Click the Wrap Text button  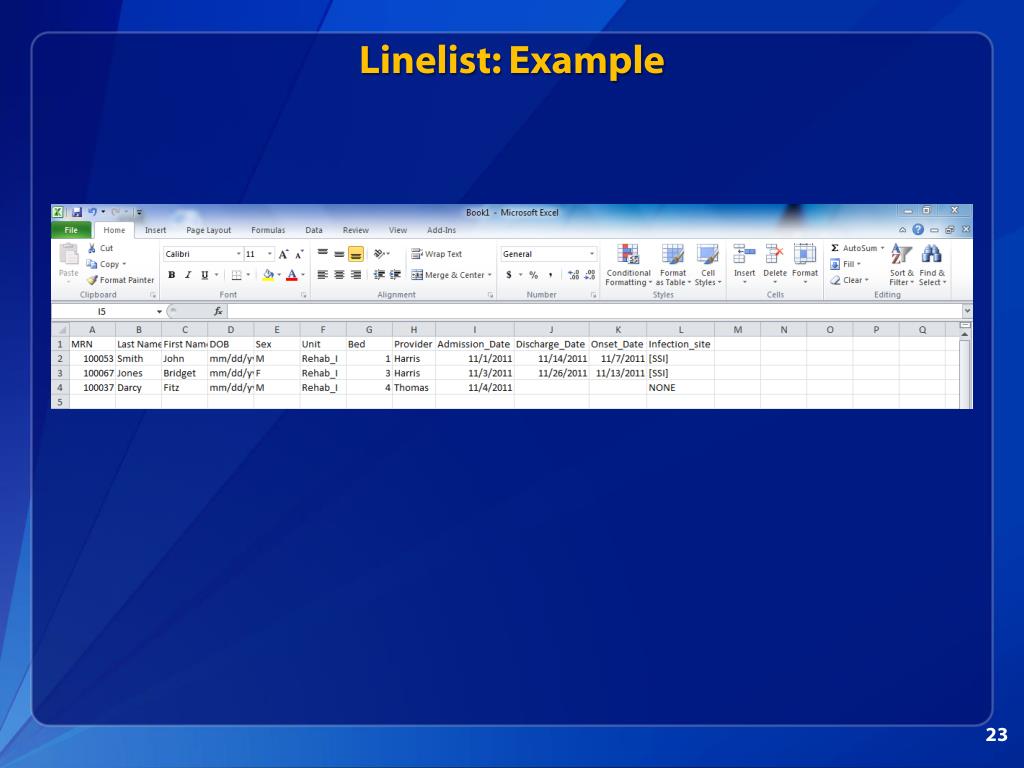(436, 254)
